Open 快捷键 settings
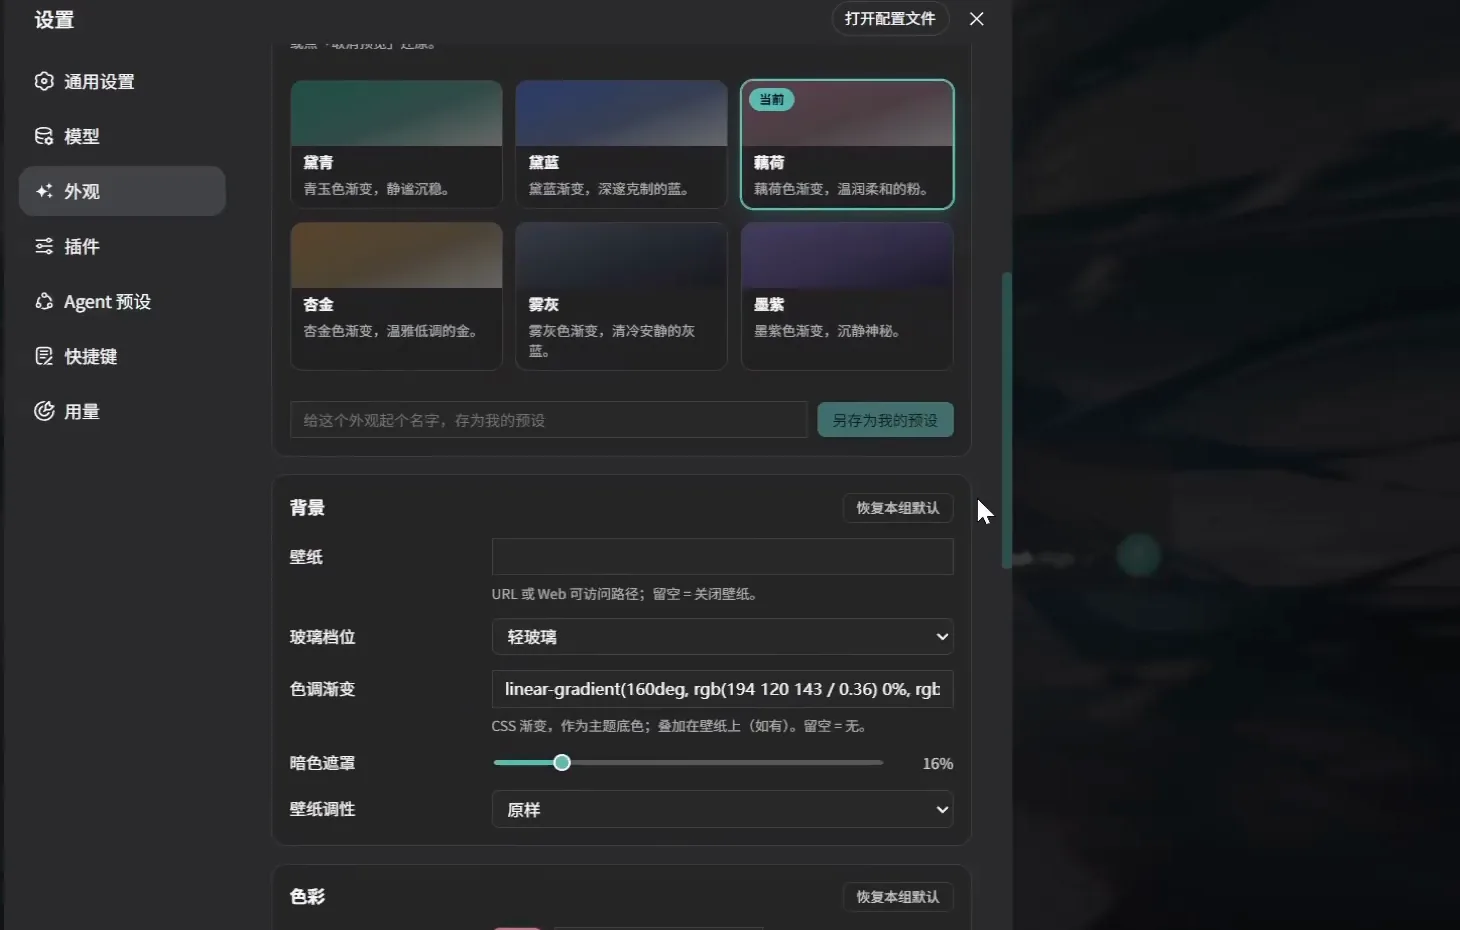1460x930 pixels. (x=122, y=356)
